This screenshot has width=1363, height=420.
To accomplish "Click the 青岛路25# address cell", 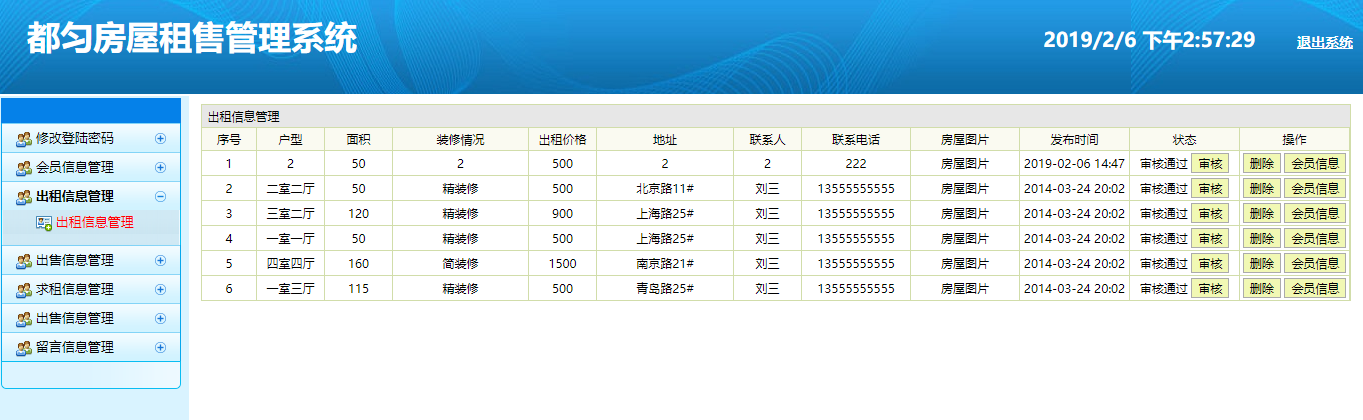I will coord(665,288).
